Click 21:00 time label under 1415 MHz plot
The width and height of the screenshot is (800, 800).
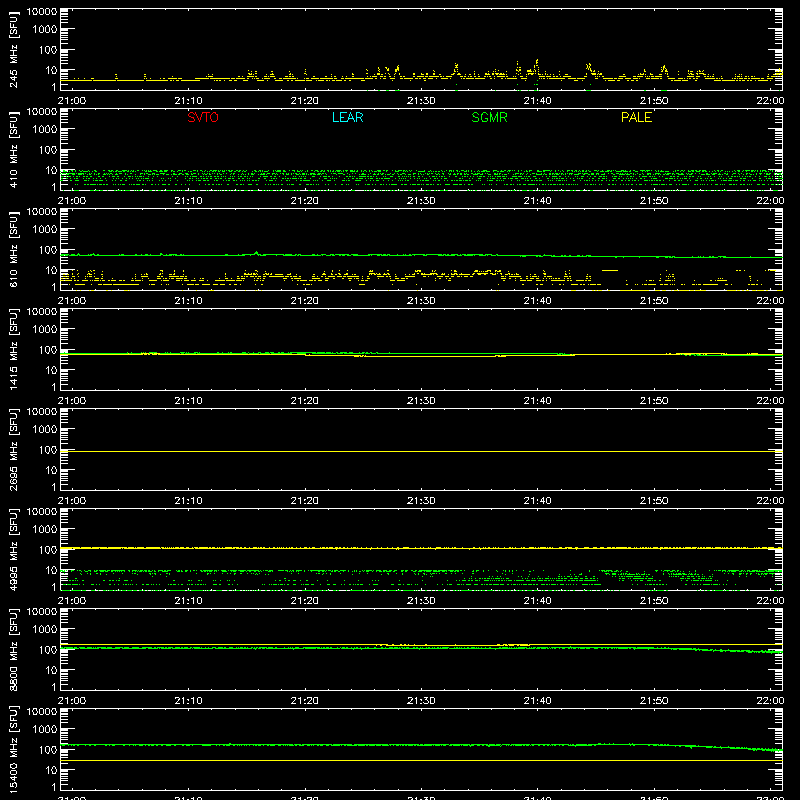coord(72,401)
